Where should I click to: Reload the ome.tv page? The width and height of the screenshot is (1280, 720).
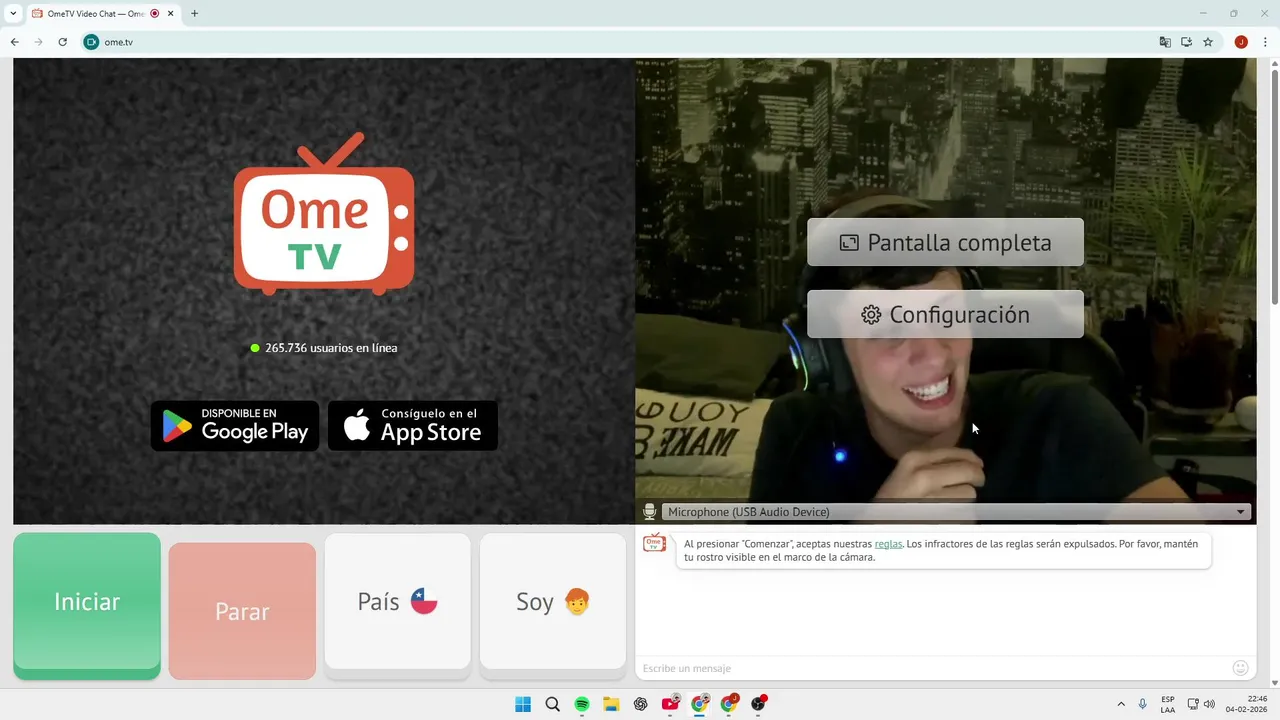(62, 42)
